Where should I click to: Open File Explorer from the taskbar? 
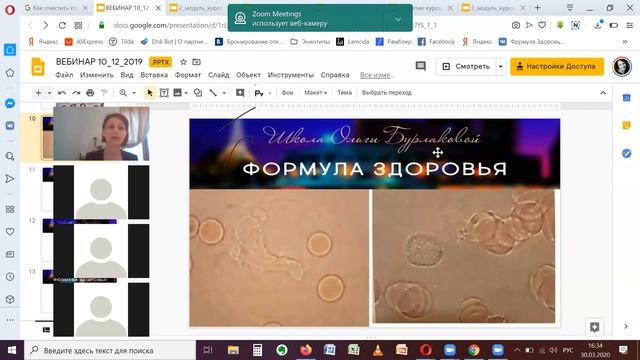point(233,350)
